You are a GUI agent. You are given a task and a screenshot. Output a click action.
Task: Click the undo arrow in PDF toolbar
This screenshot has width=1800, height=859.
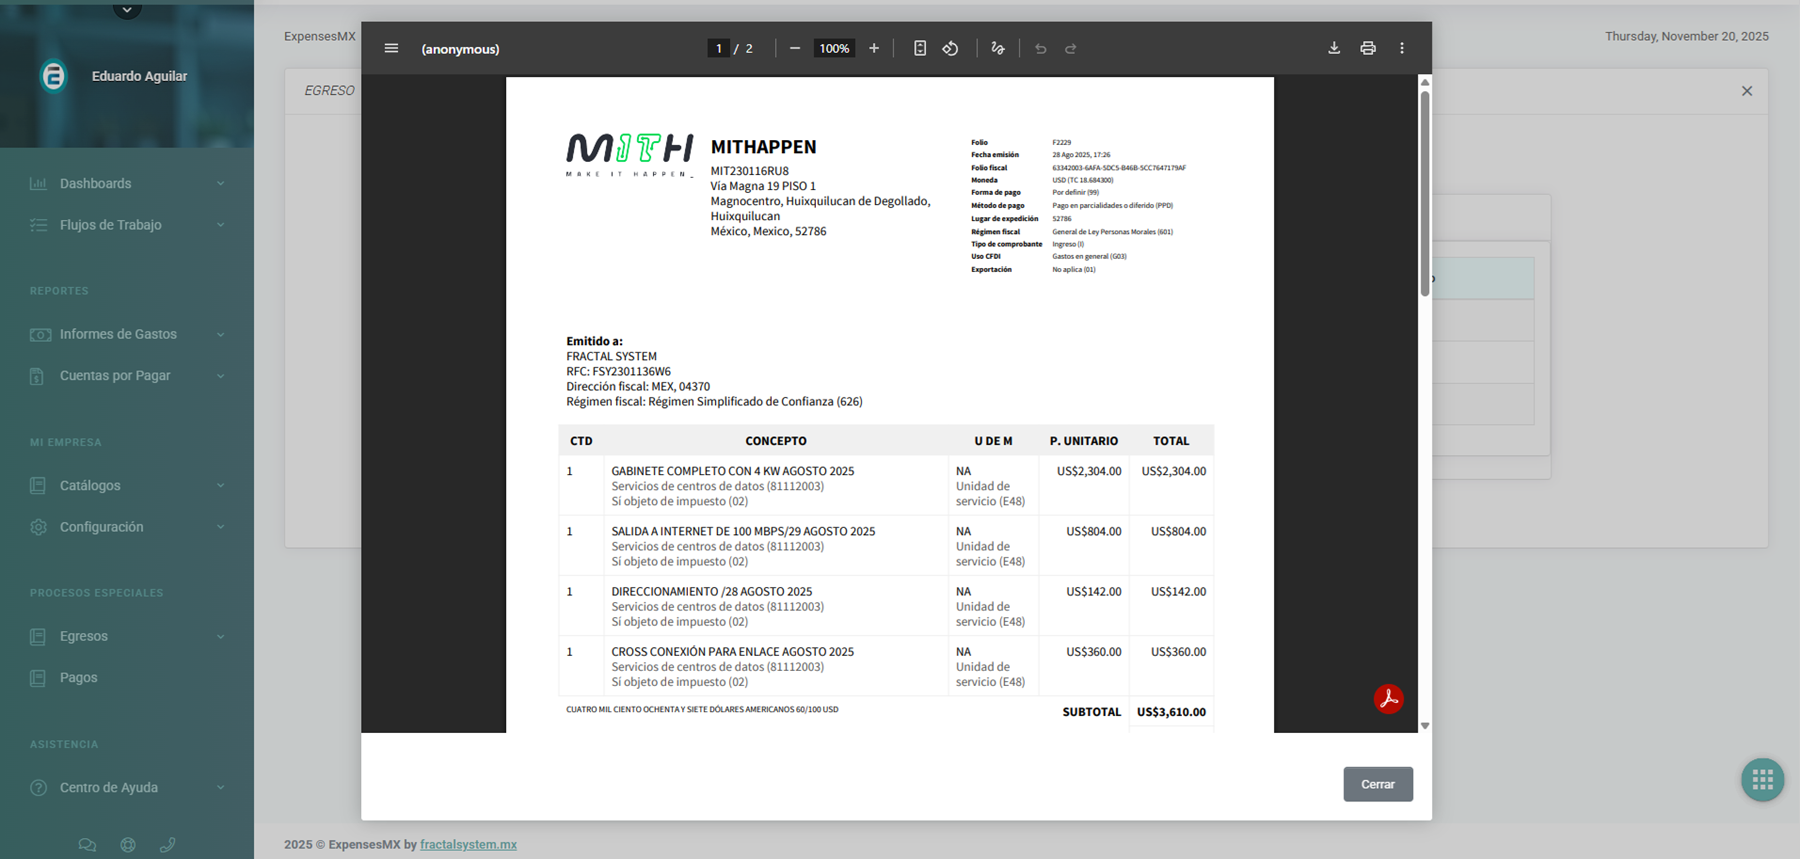click(1041, 48)
